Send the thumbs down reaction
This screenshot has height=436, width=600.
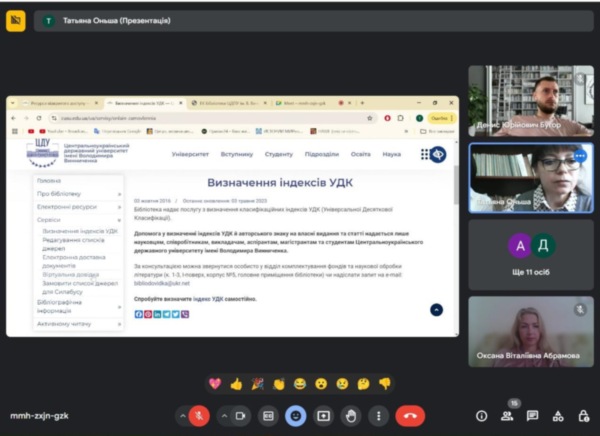point(384,383)
